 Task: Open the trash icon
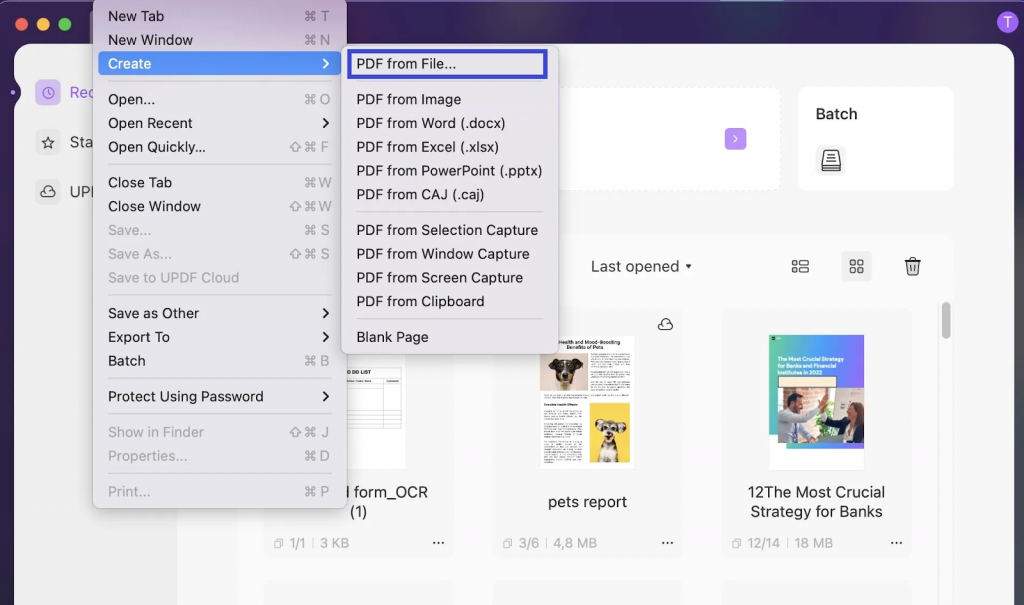pos(912,266)
